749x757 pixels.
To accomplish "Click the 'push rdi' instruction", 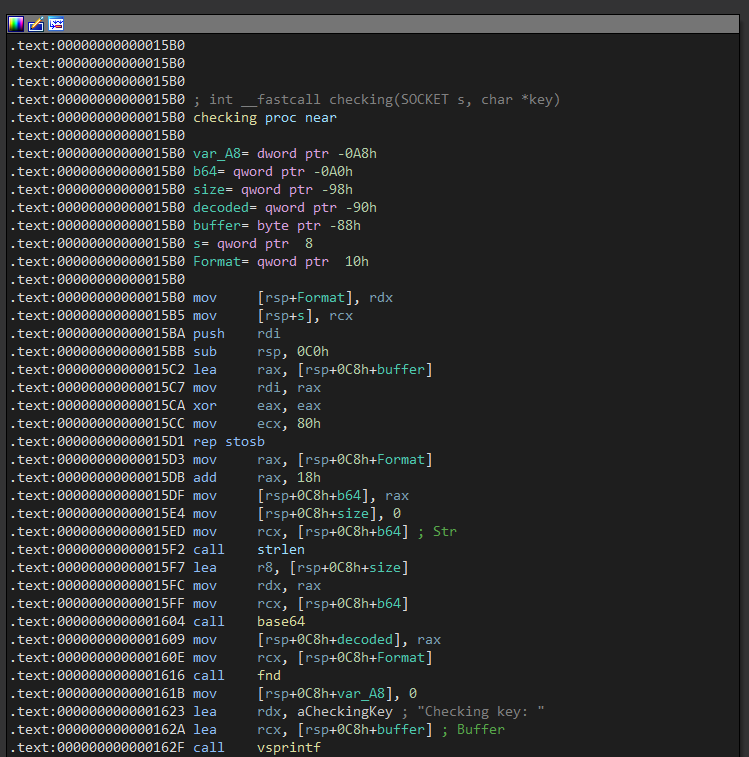I will pyautogui.click(x=237, y=333).
